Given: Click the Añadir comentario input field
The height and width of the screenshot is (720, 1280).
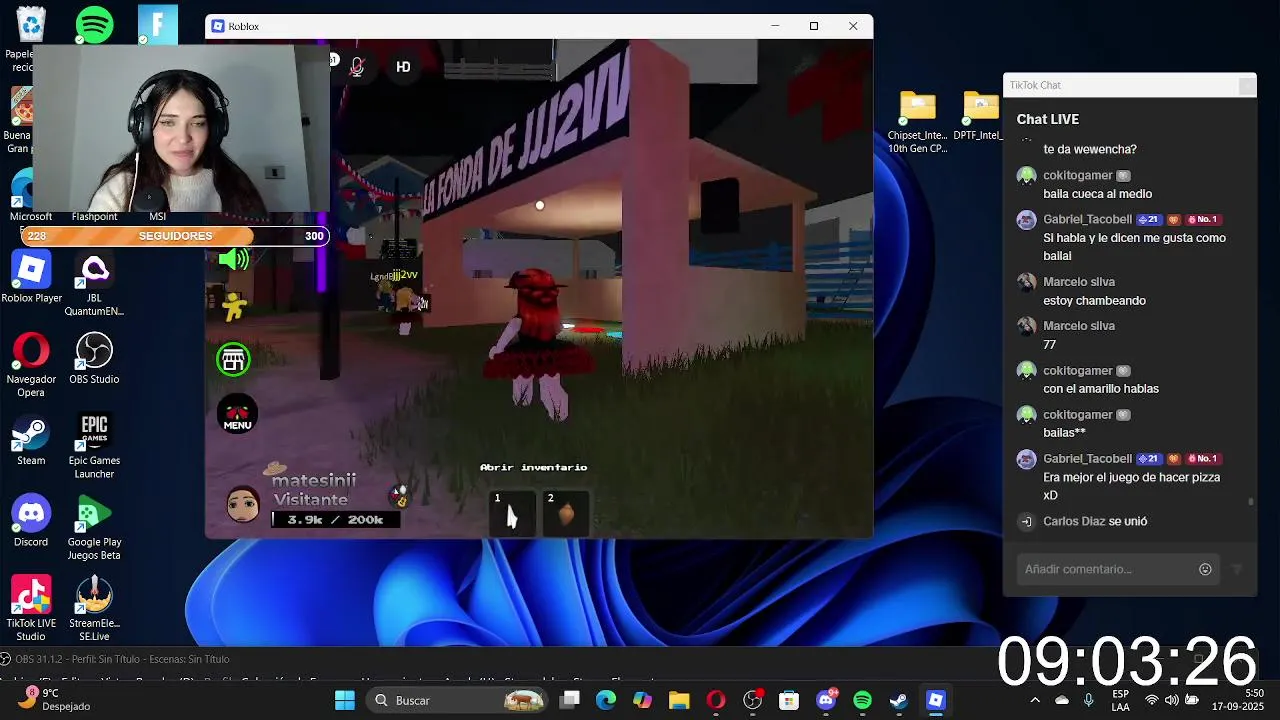Looking at the screenshot, I should pyautogui.click(x=1105, y=569).
